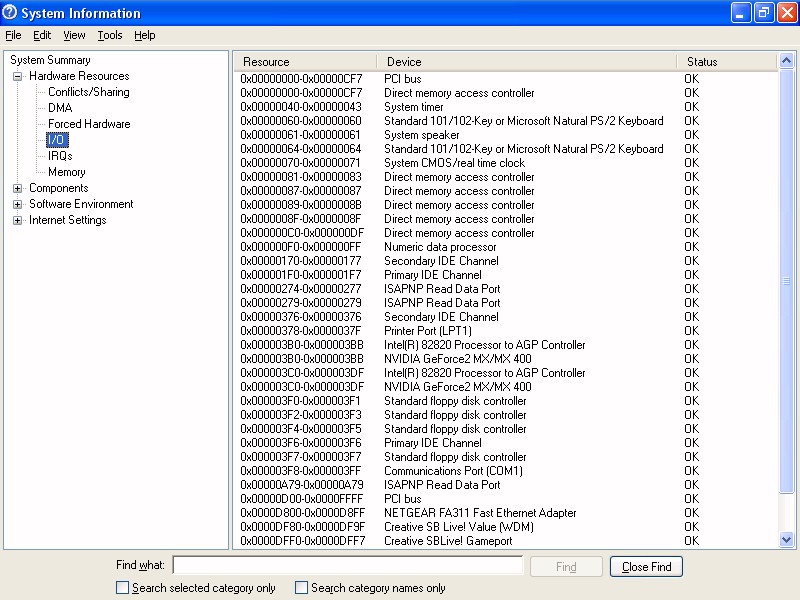The image size is (800, 600).
Task: Select the IRQs category
Action: tap(60, 156)
